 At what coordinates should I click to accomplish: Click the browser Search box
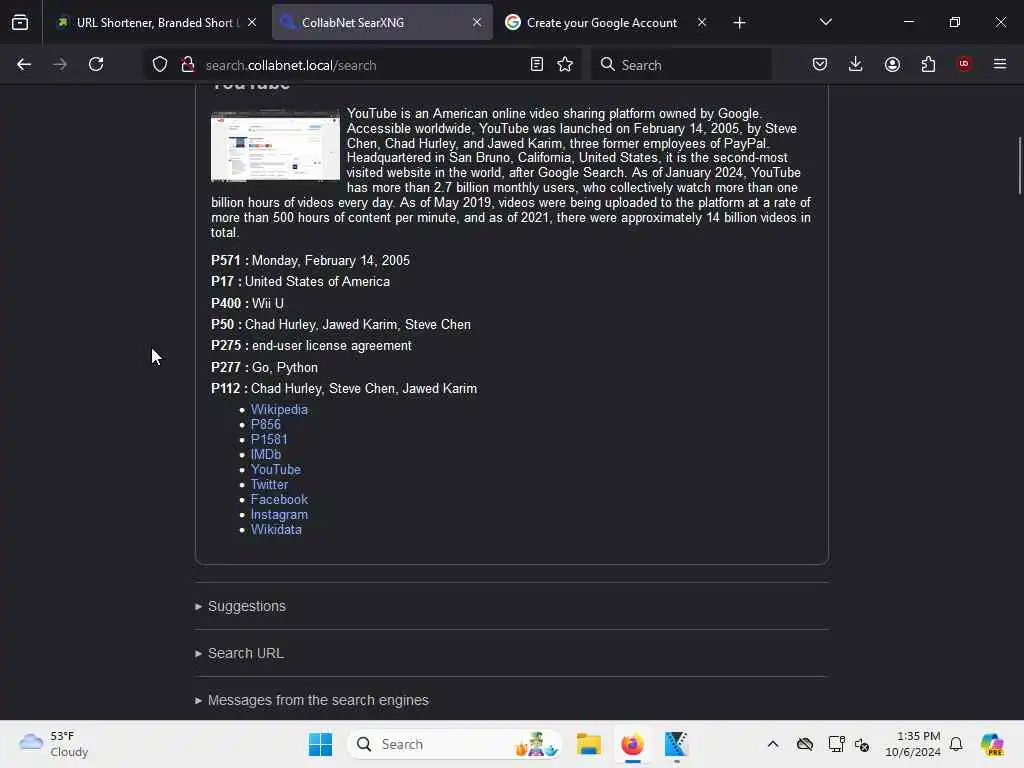[x=681, y=65]
